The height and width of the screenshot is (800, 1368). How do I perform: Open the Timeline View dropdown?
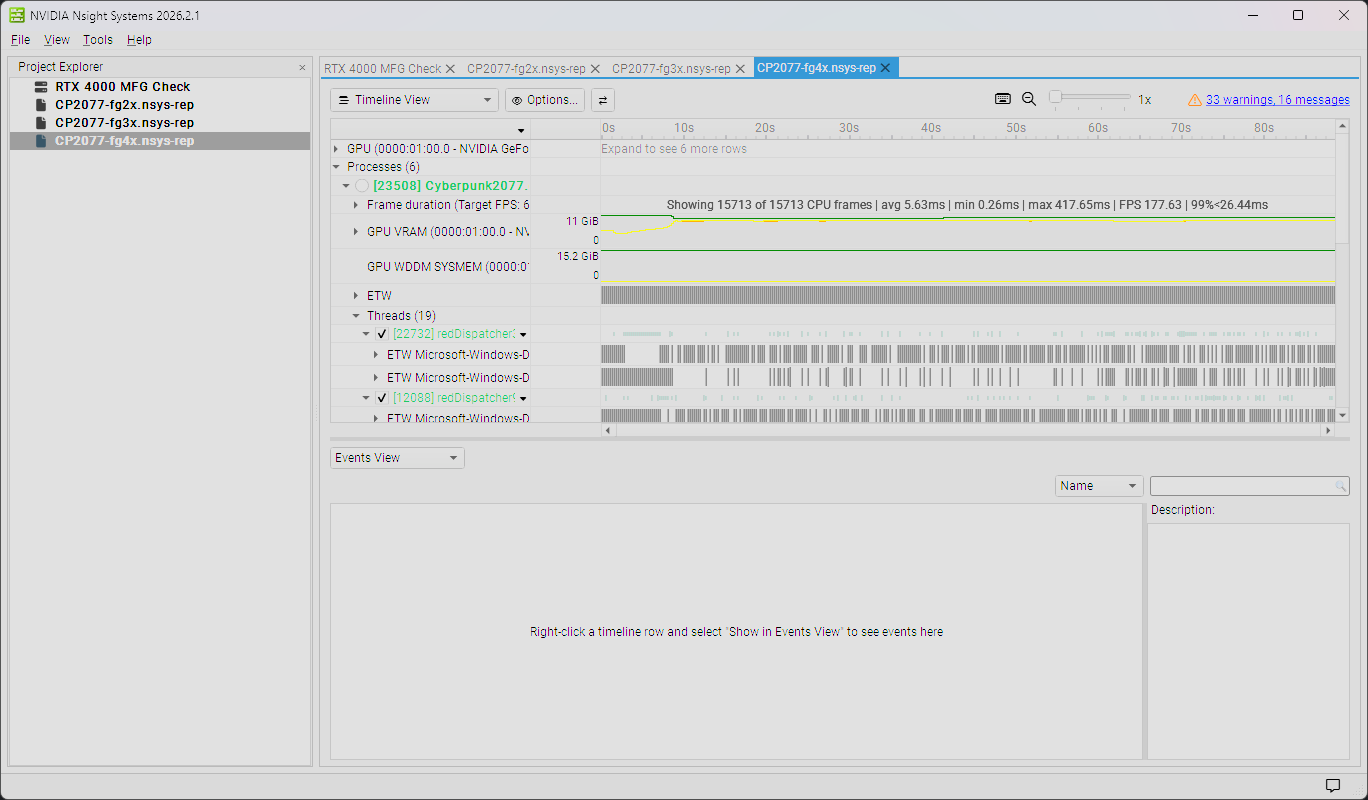click(x=414, y=100)
